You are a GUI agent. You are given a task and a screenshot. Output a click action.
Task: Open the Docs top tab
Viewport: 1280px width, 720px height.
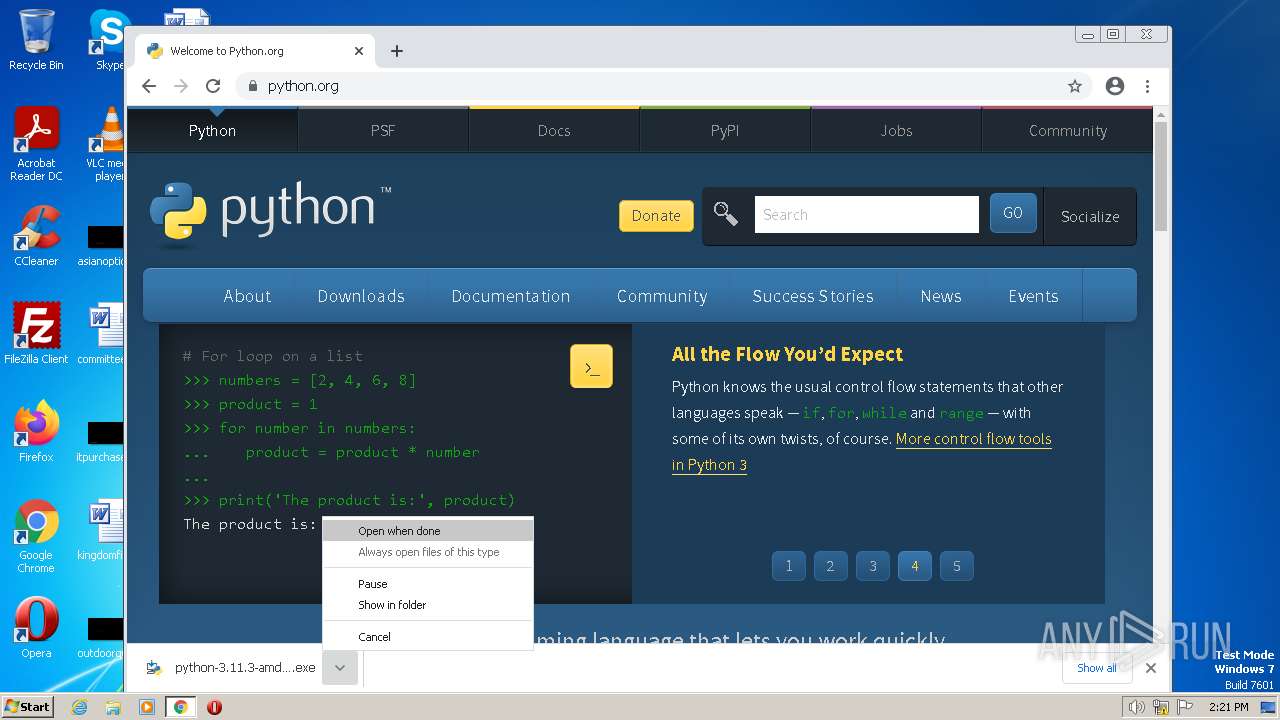click(x=554, y=130)
